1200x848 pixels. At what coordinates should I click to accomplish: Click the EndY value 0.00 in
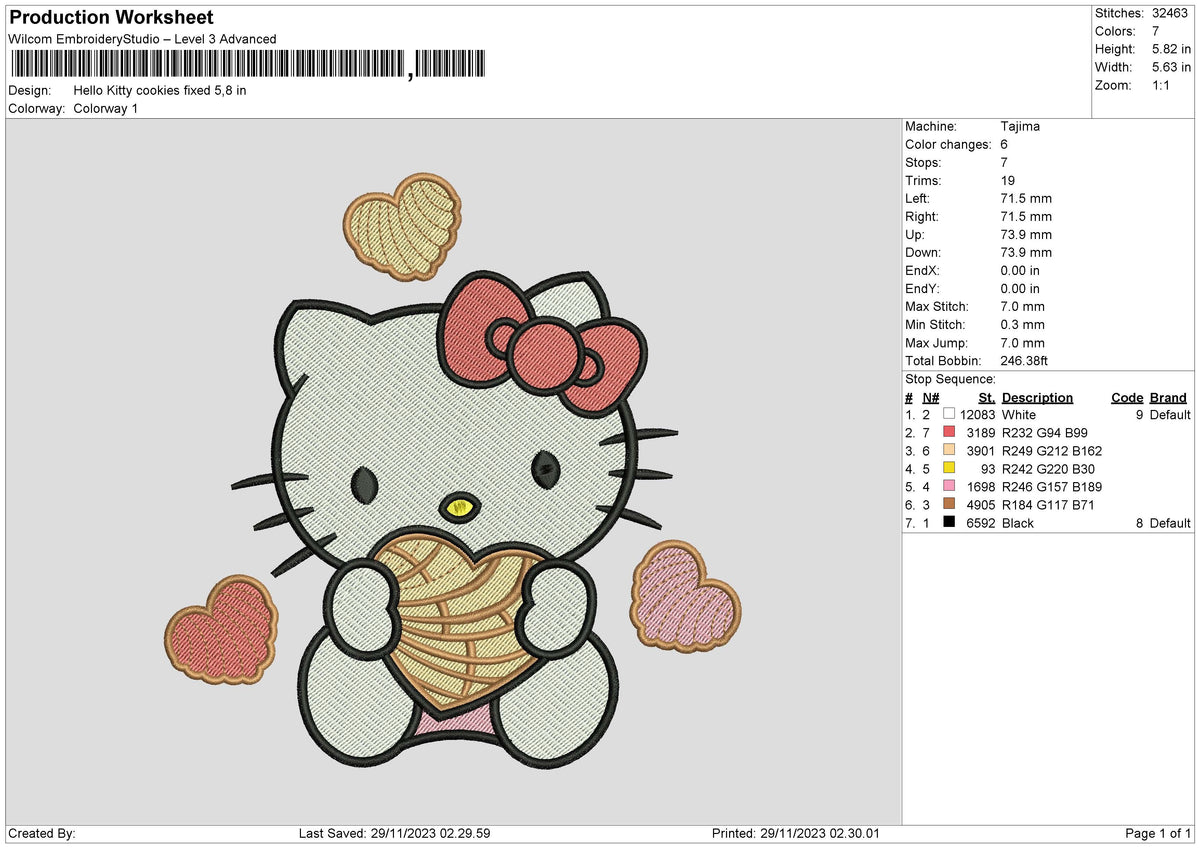[1020, 288]
